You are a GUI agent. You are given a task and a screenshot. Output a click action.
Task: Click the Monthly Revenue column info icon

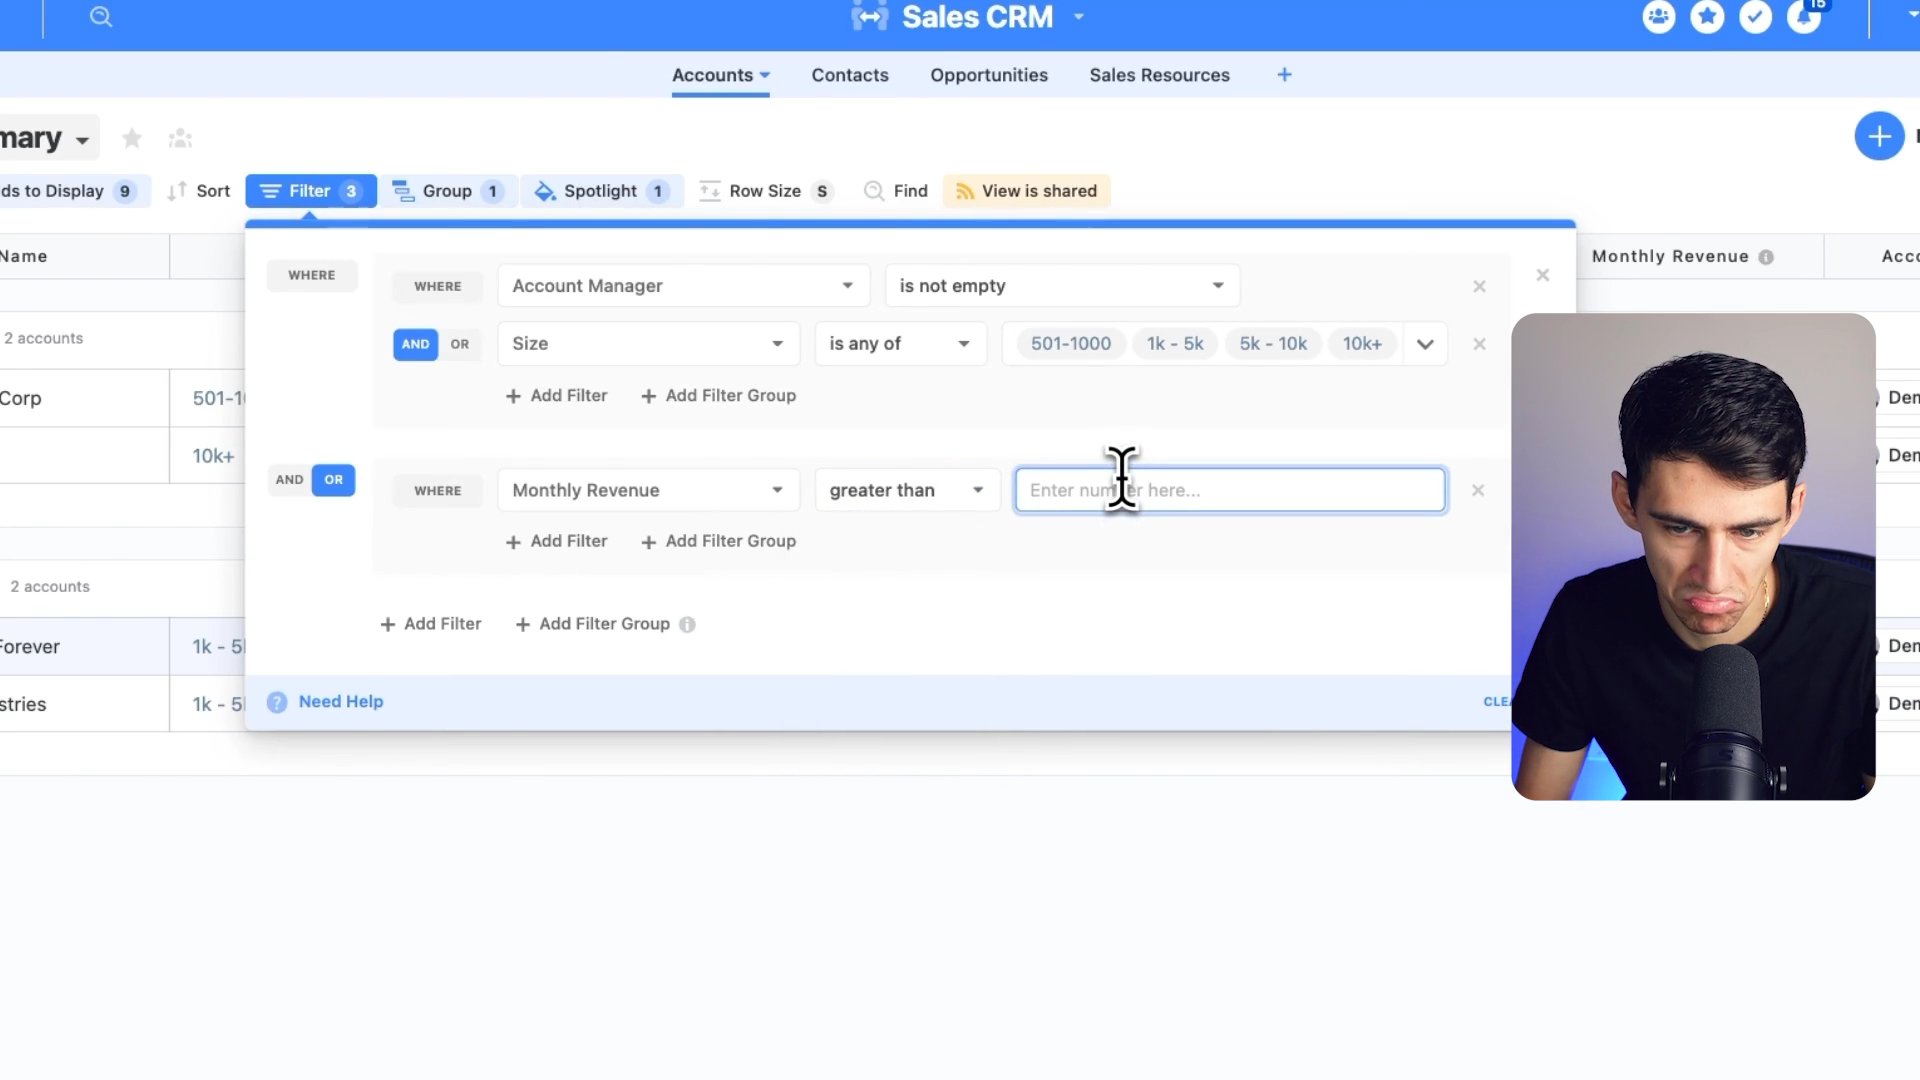[1766, 257]
